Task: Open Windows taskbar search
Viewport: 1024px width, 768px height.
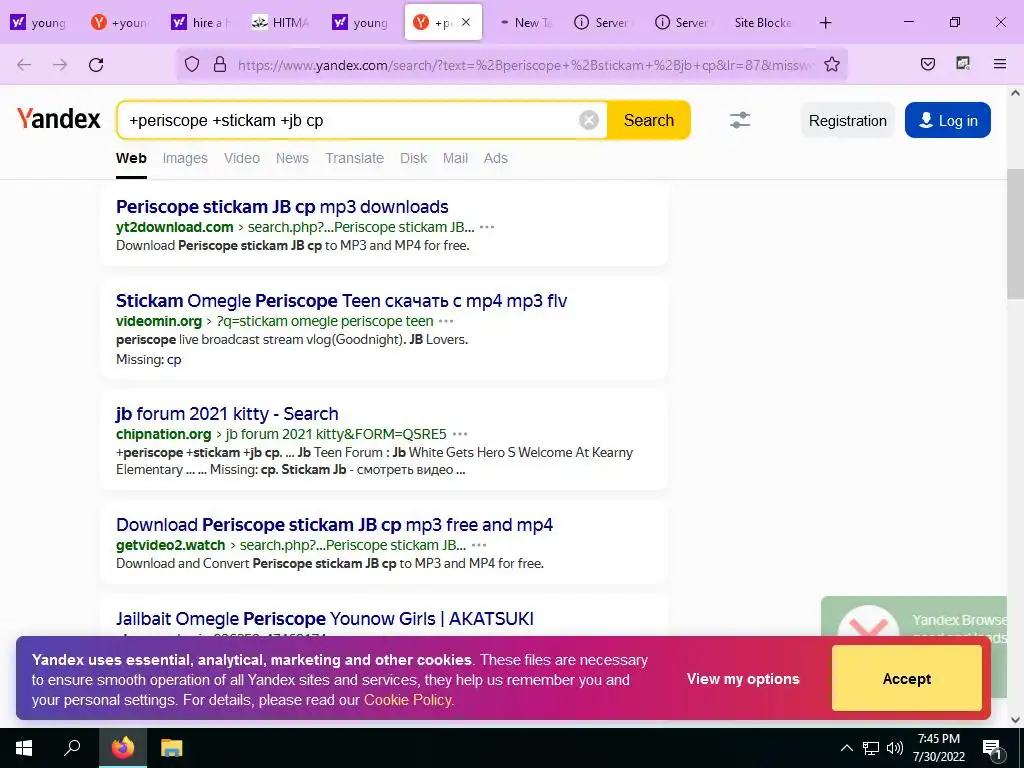Action: (x=72, y=748)
